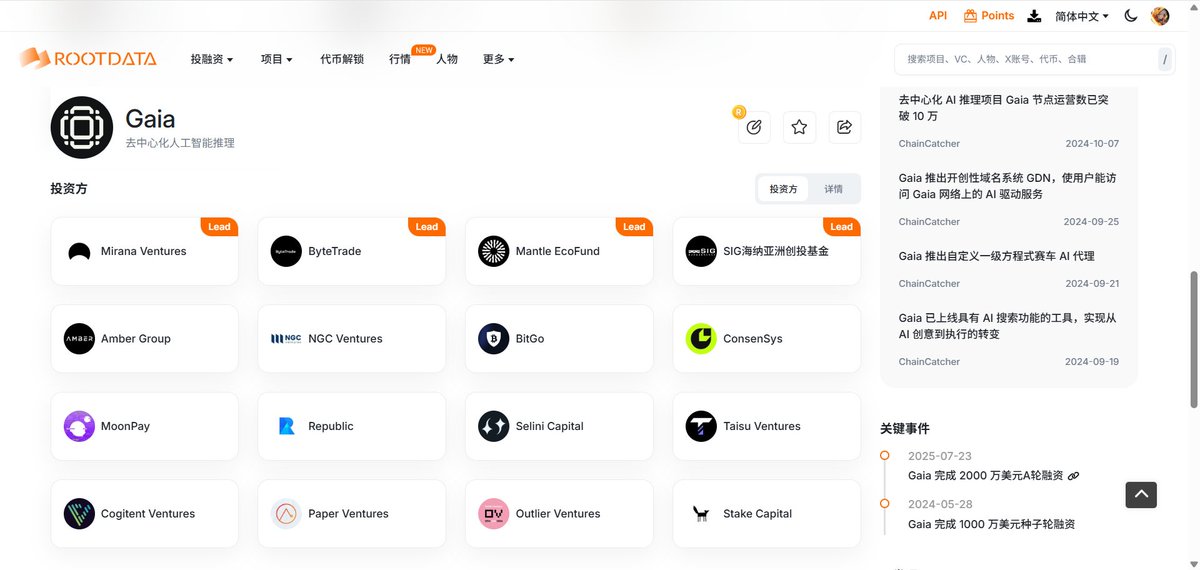
Task: Open the API link
Action: [938, 16]
